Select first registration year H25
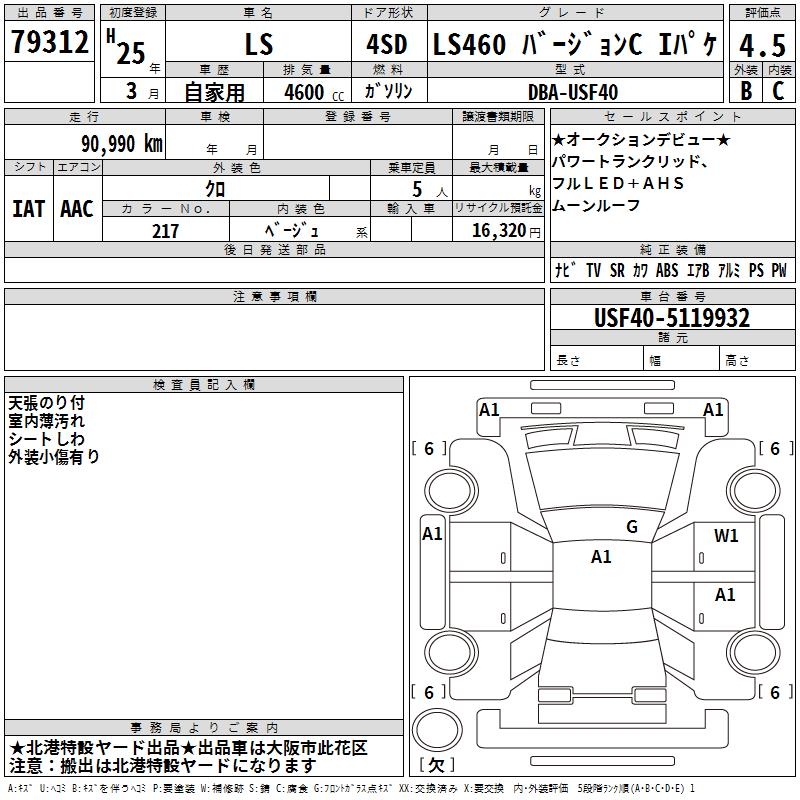 (x=127, y=47)
